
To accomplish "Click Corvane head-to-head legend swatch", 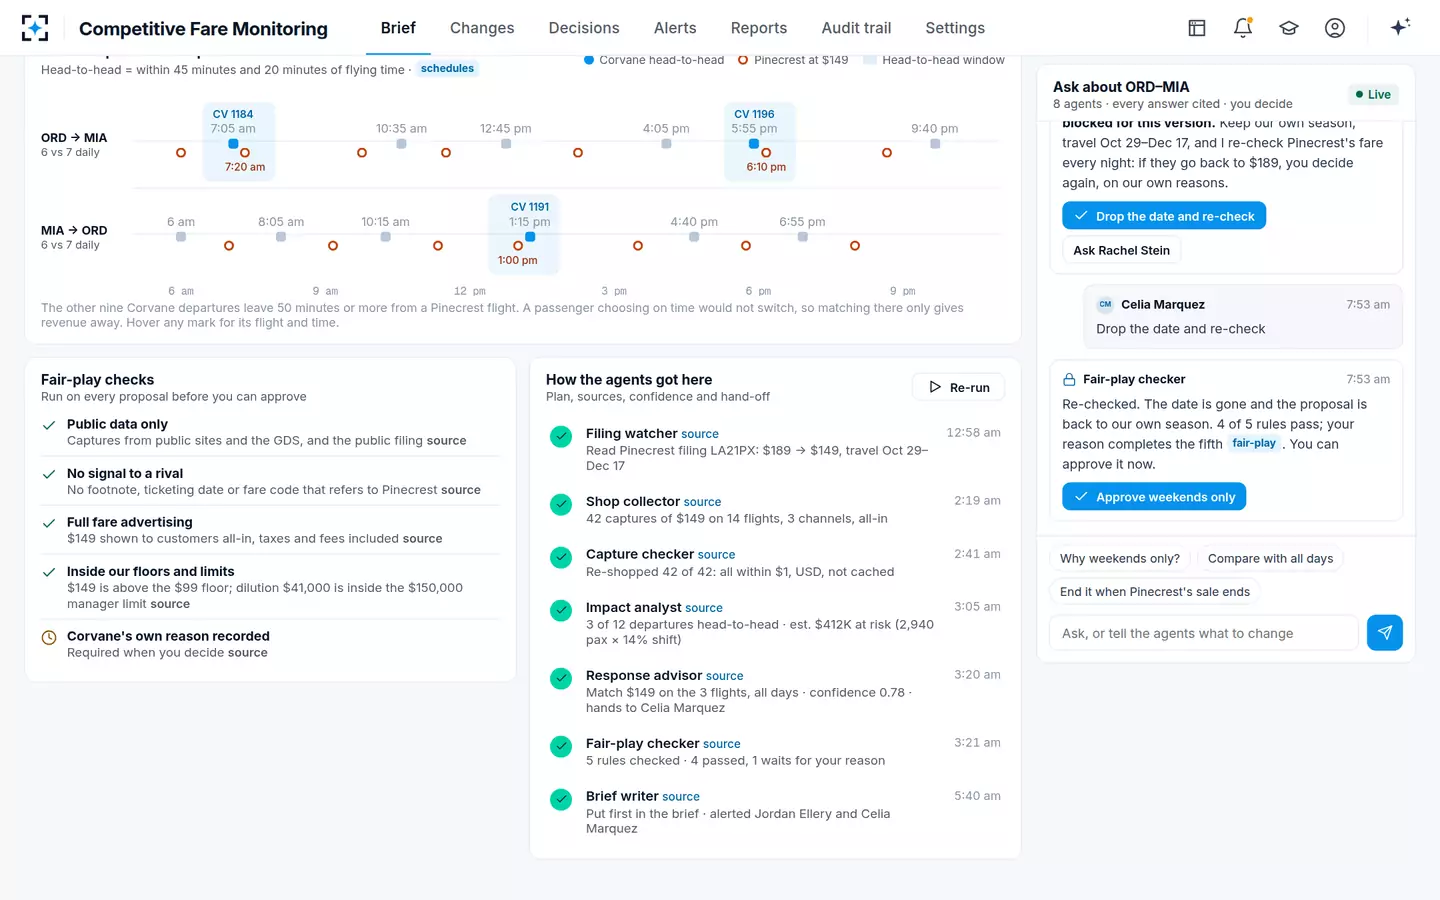I will coord(589,60).
